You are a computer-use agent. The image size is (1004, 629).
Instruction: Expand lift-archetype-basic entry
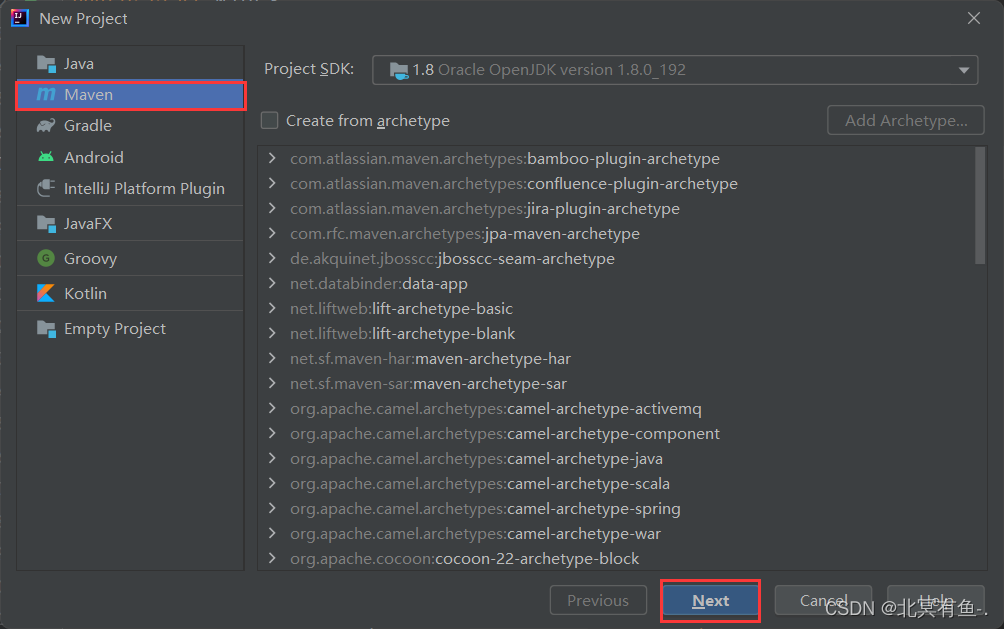coord(272,308)
